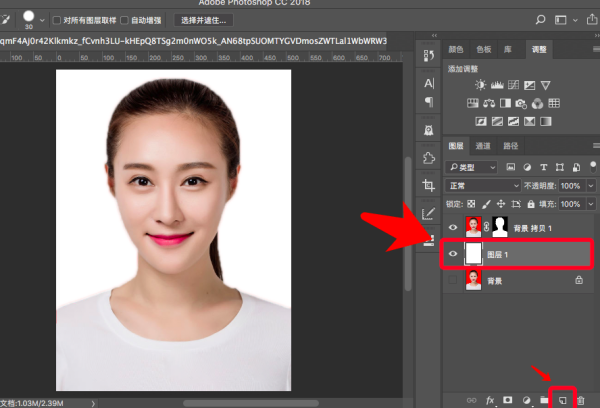Open the 填充 slider dropdown arrow

[591, 204]
